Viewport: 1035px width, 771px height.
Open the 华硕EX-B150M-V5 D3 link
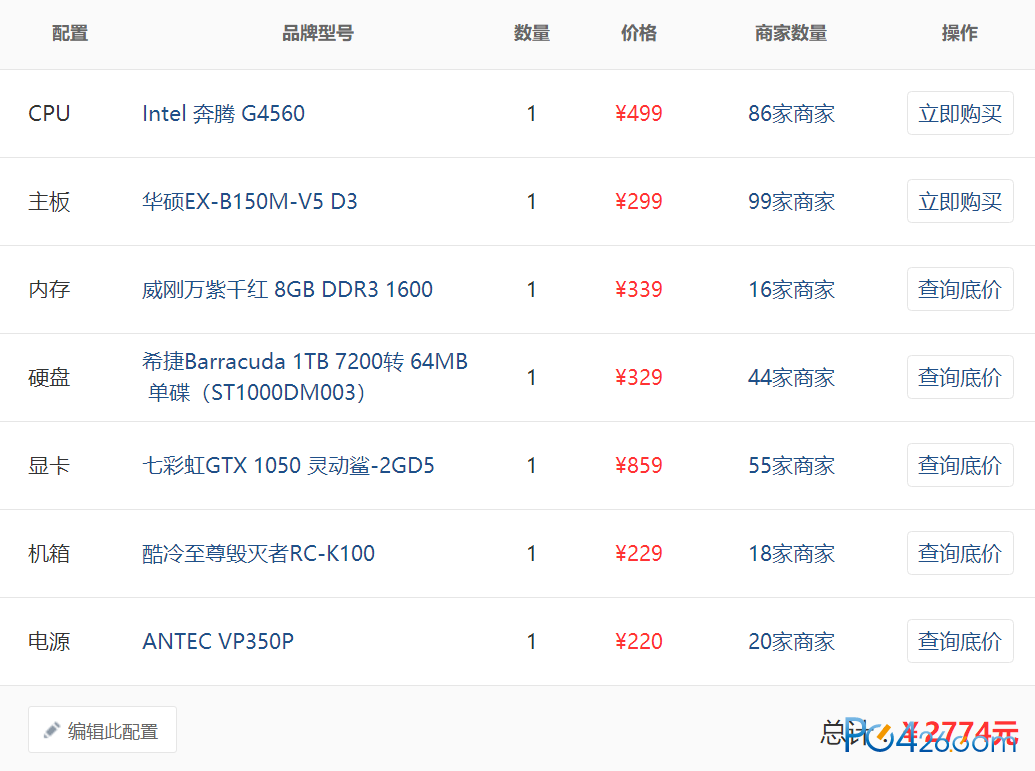tap(250, 201)
